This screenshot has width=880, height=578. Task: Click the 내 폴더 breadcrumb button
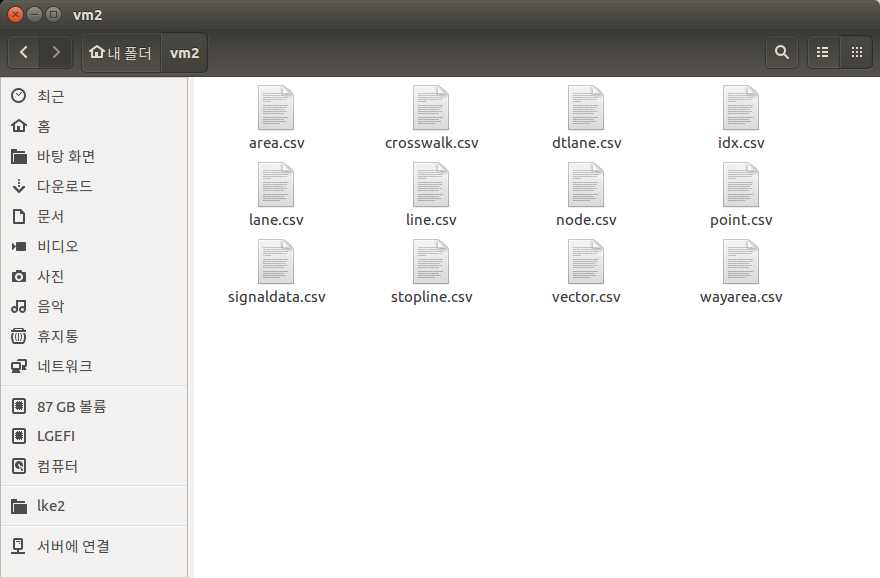click(122, 53)
